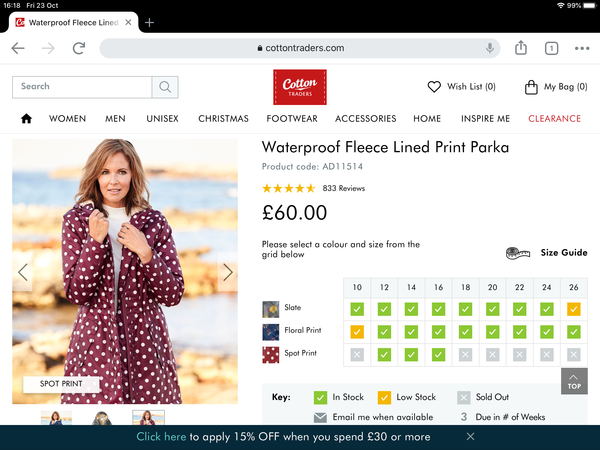Jump back using the TOP button
The height and width of the screenshot is (450, 600).
click(x=574, y=381)
